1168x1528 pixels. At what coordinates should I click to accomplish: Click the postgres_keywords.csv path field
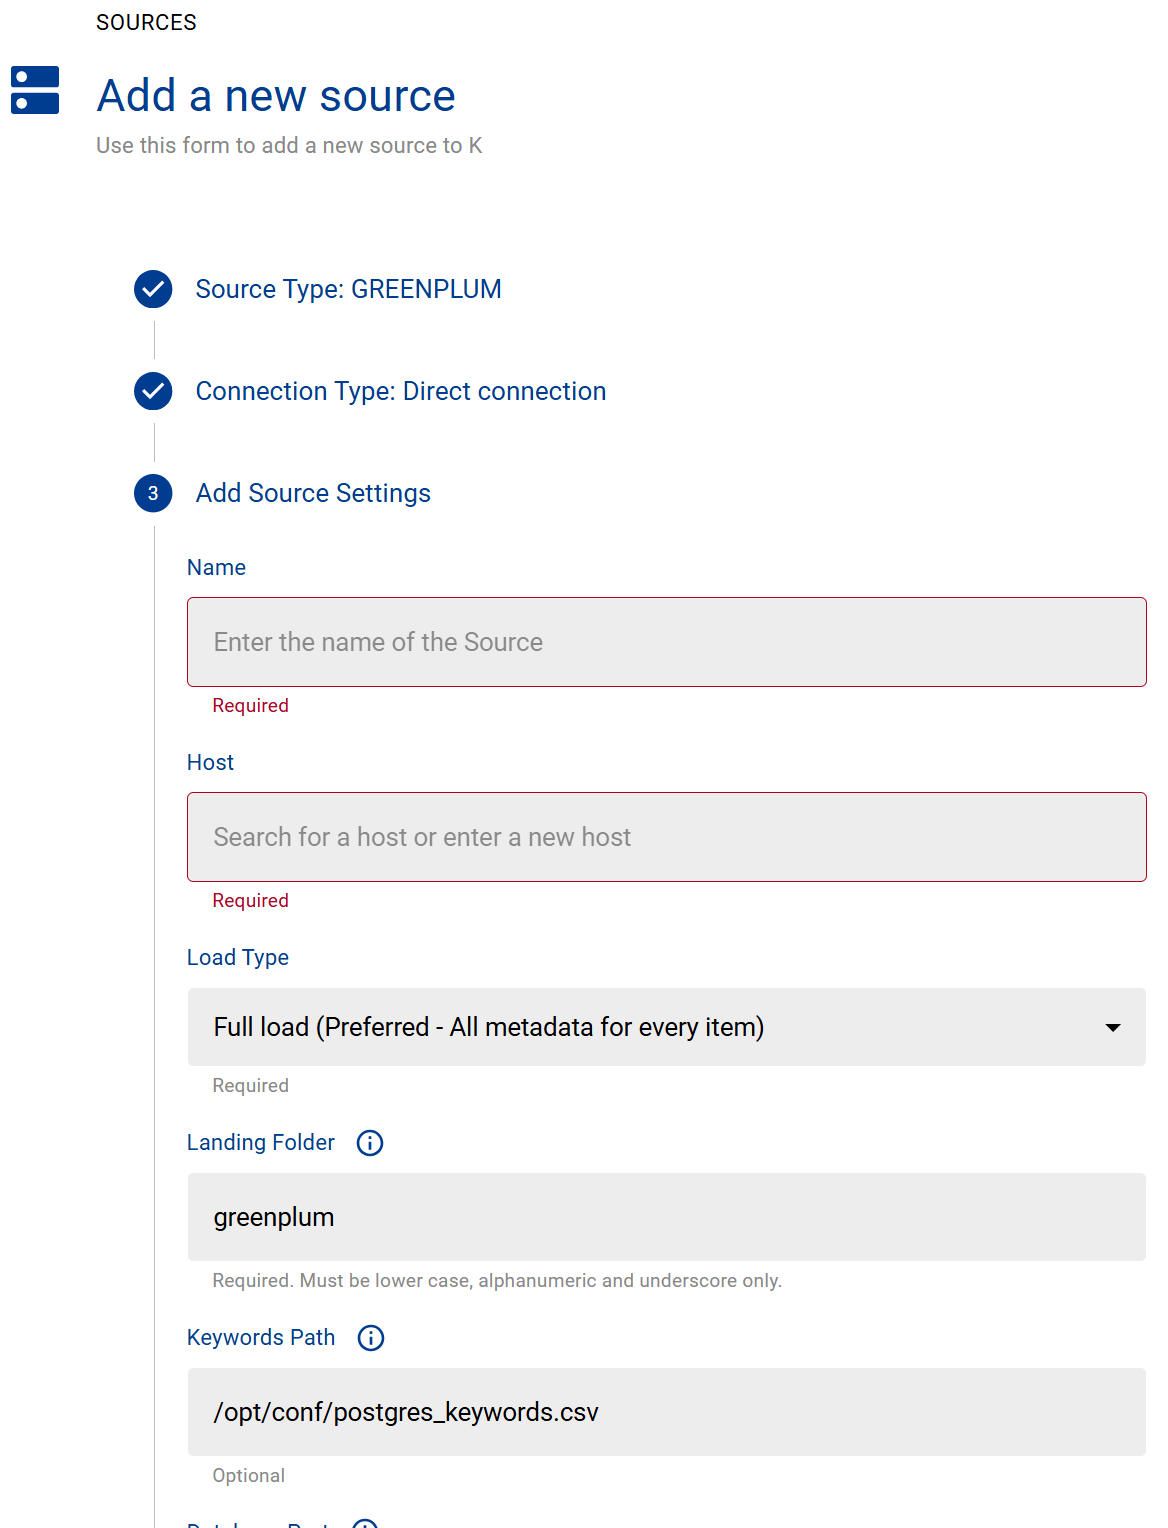pos(666,1412)
